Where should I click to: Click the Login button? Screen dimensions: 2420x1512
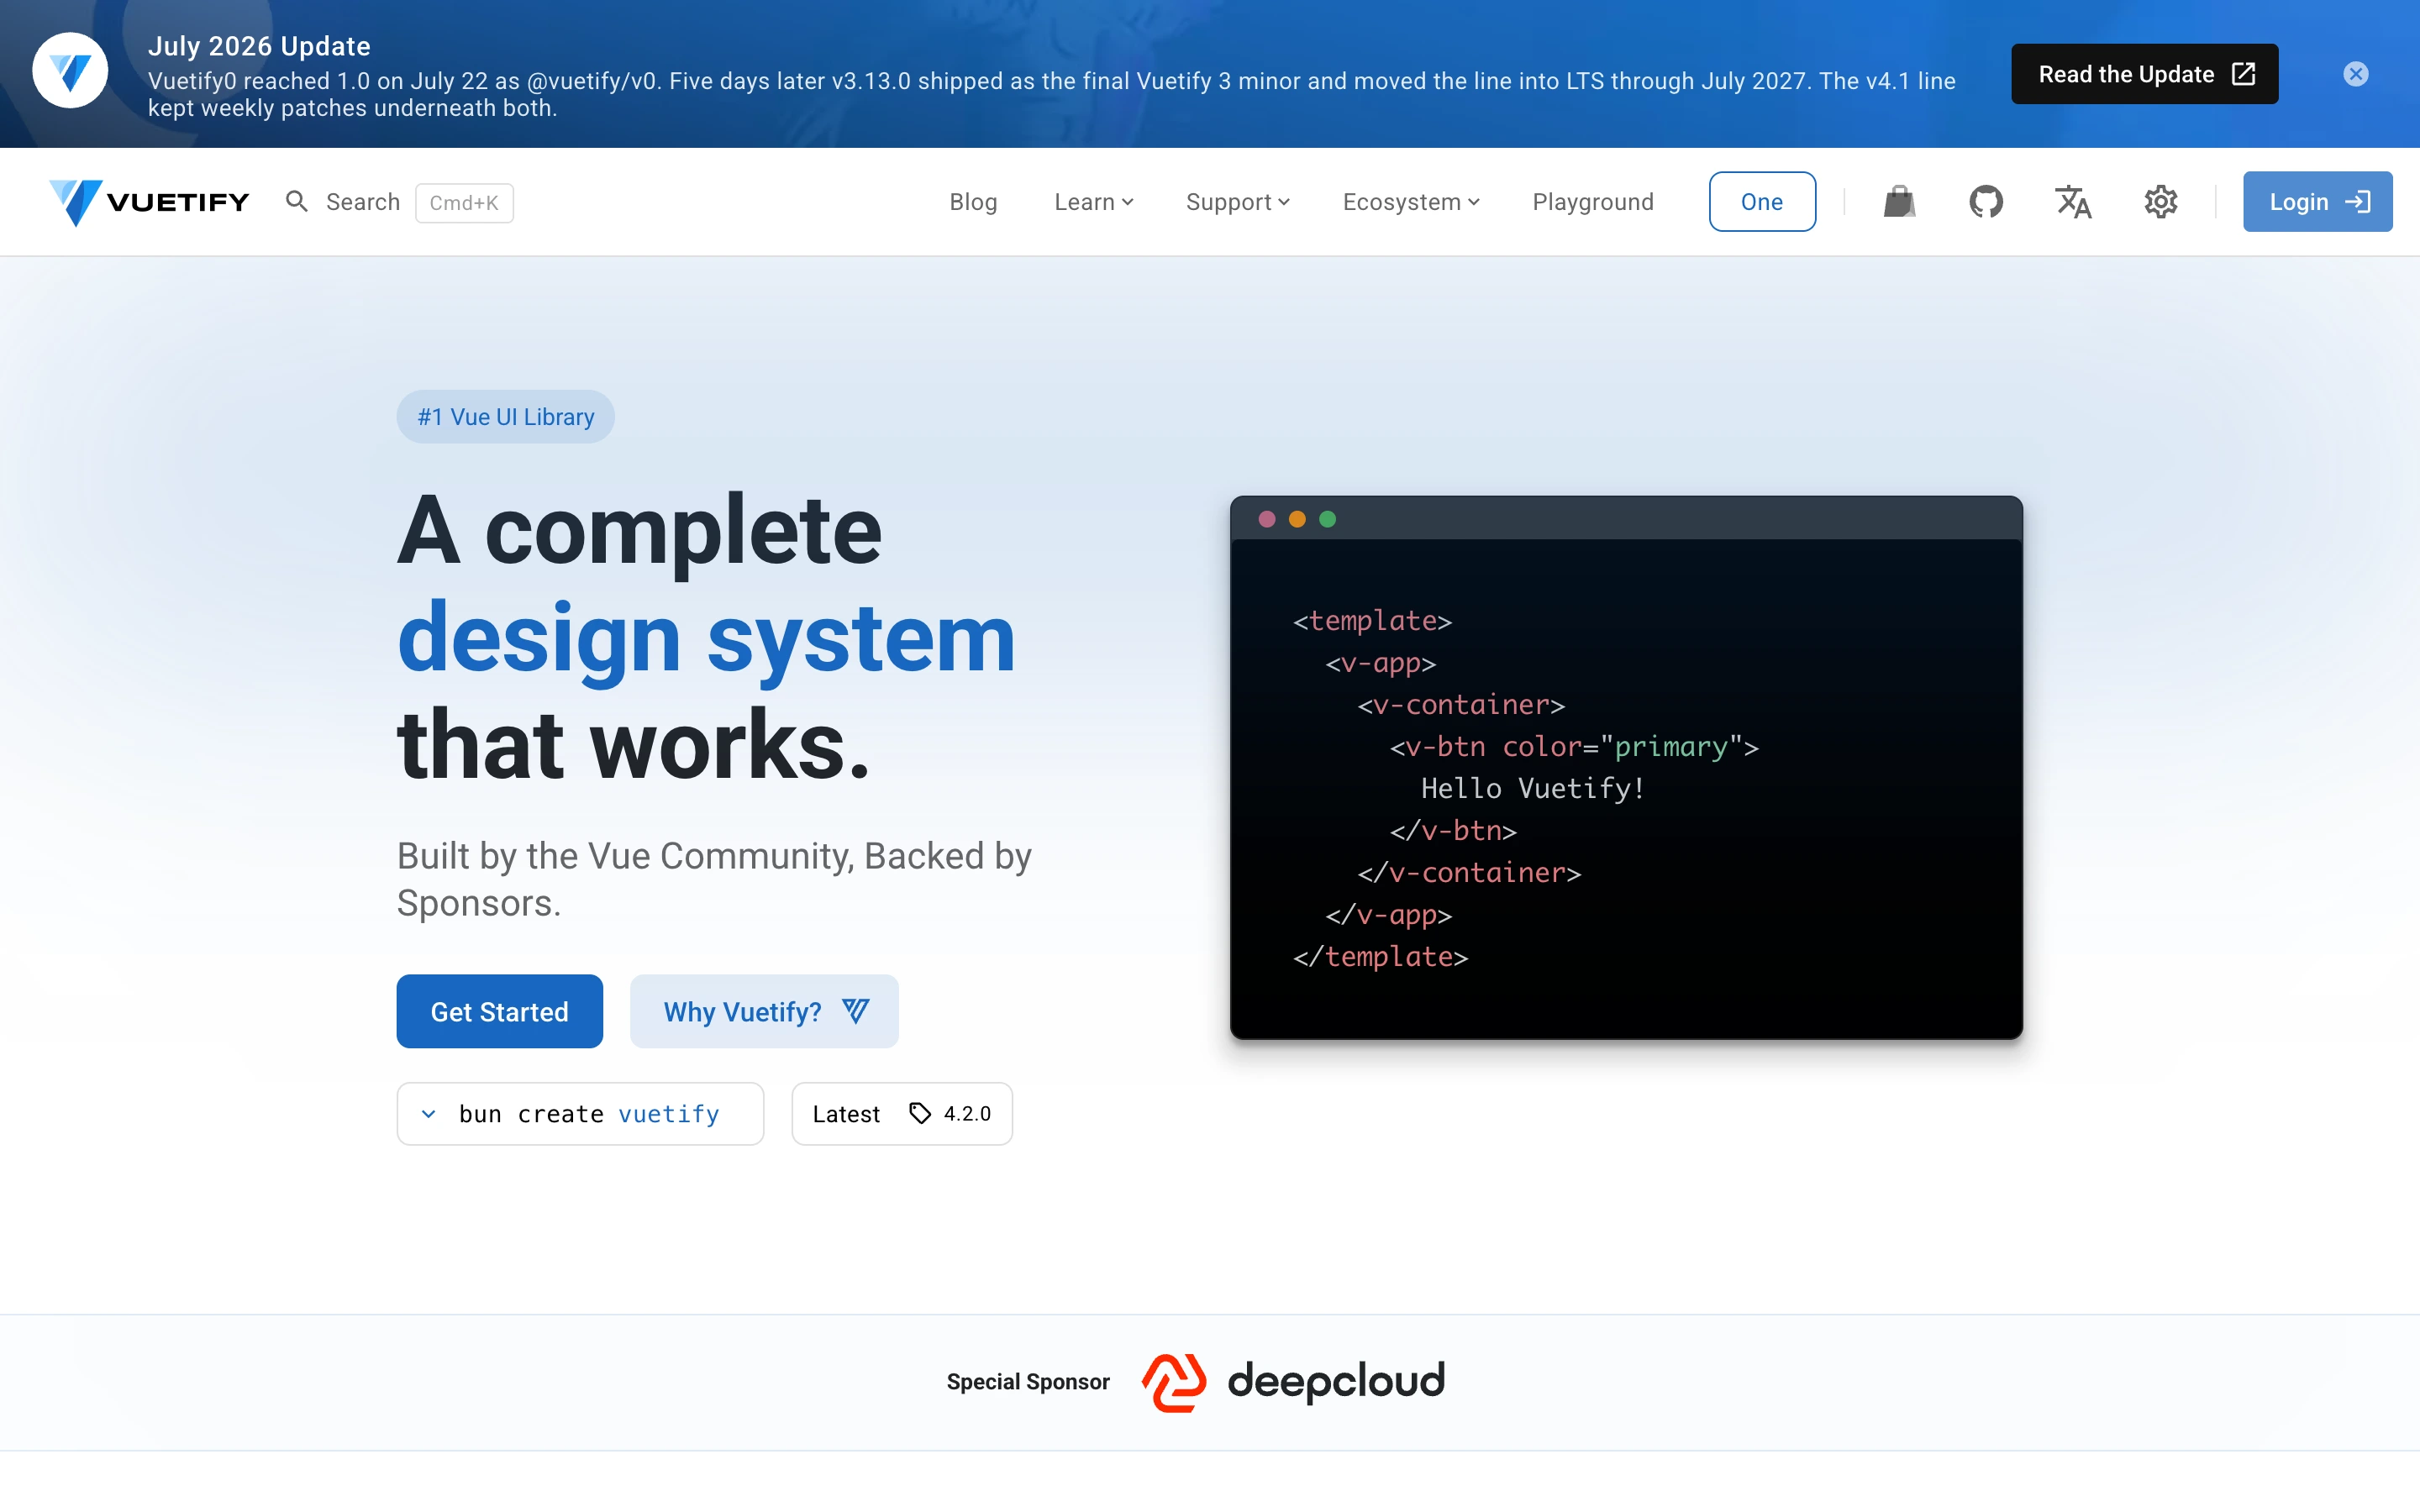click(x=2317, y=202)
